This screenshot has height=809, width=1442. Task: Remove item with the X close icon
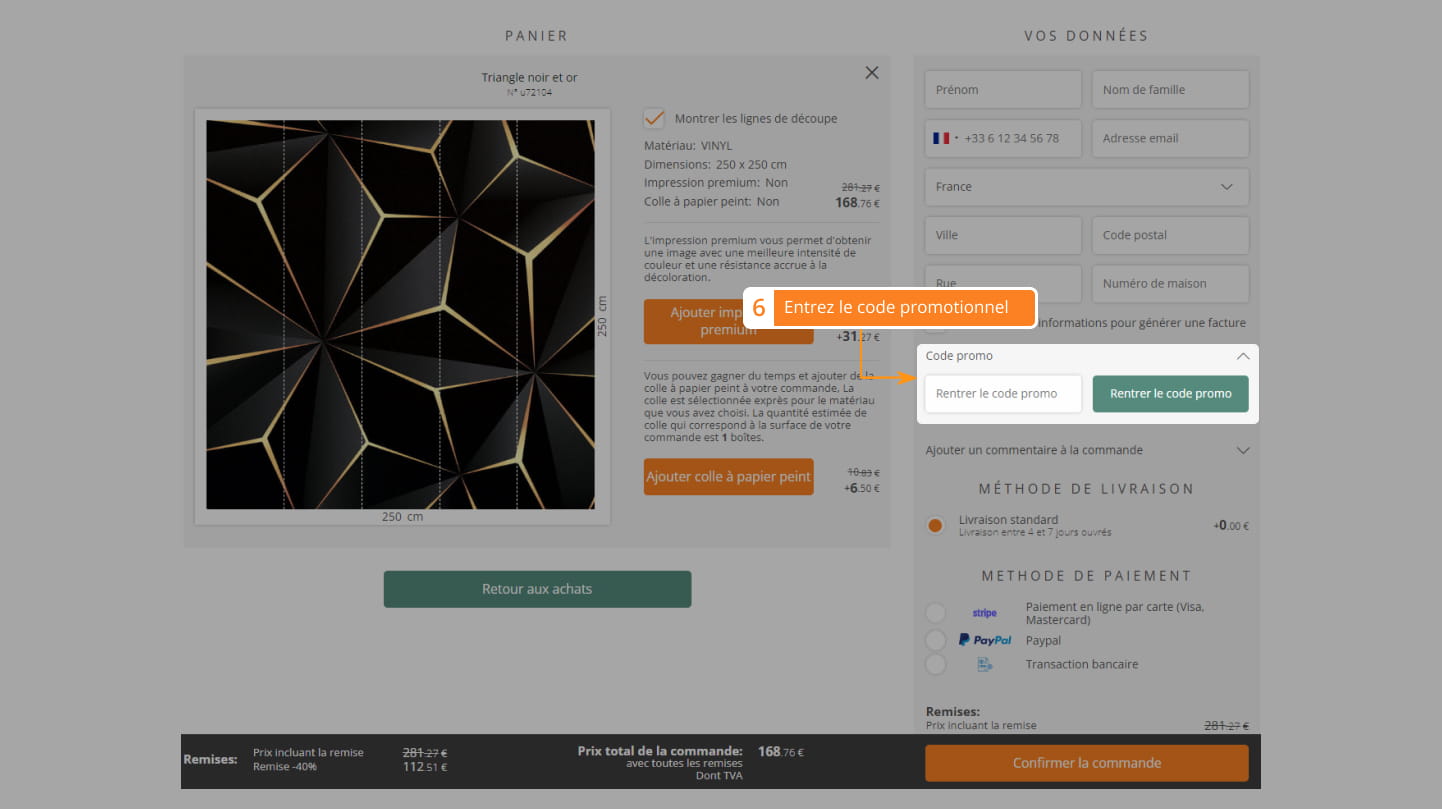871,73
